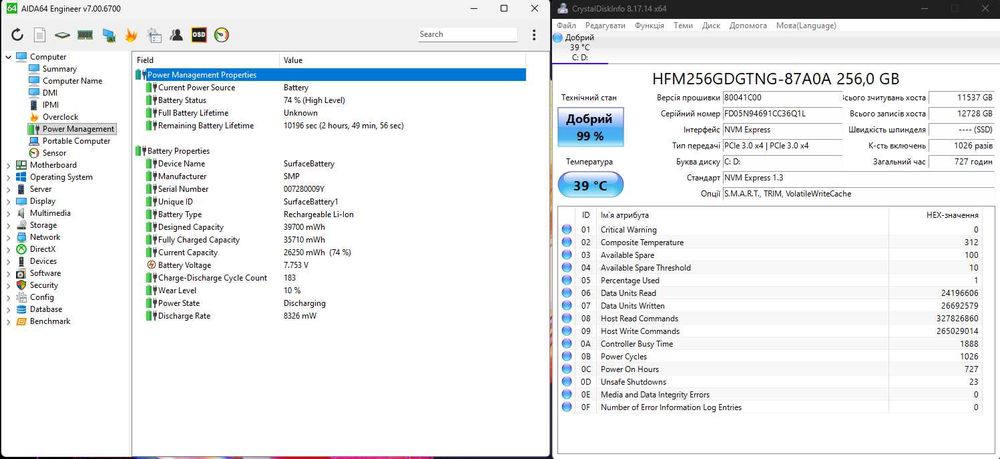
Task: Select the Charge-Discharge Cycle Count row
Action: point(330,278)
